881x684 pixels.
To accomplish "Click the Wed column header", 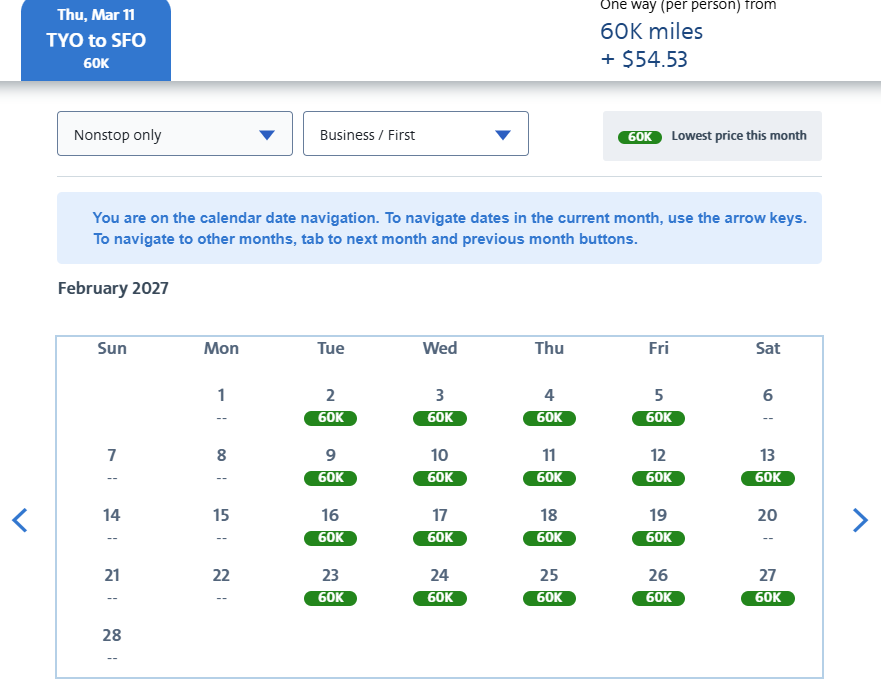I will coord(440,348).
